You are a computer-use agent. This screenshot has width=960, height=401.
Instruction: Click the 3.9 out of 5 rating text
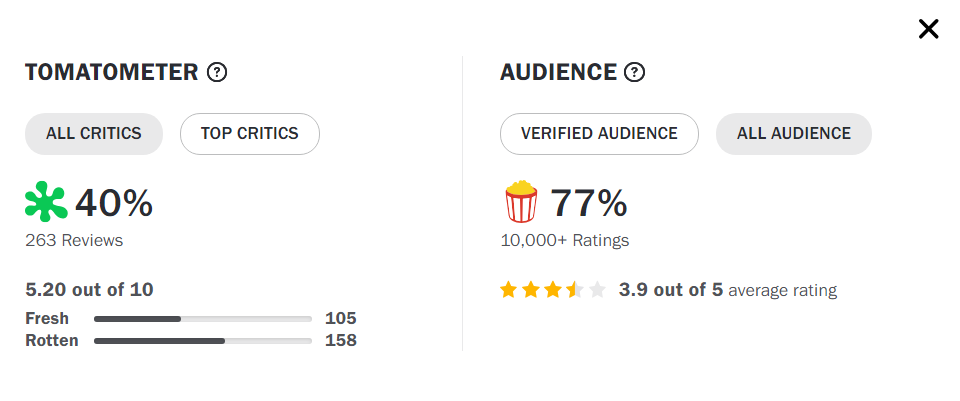pyautogui.click(x=670, y=290)
